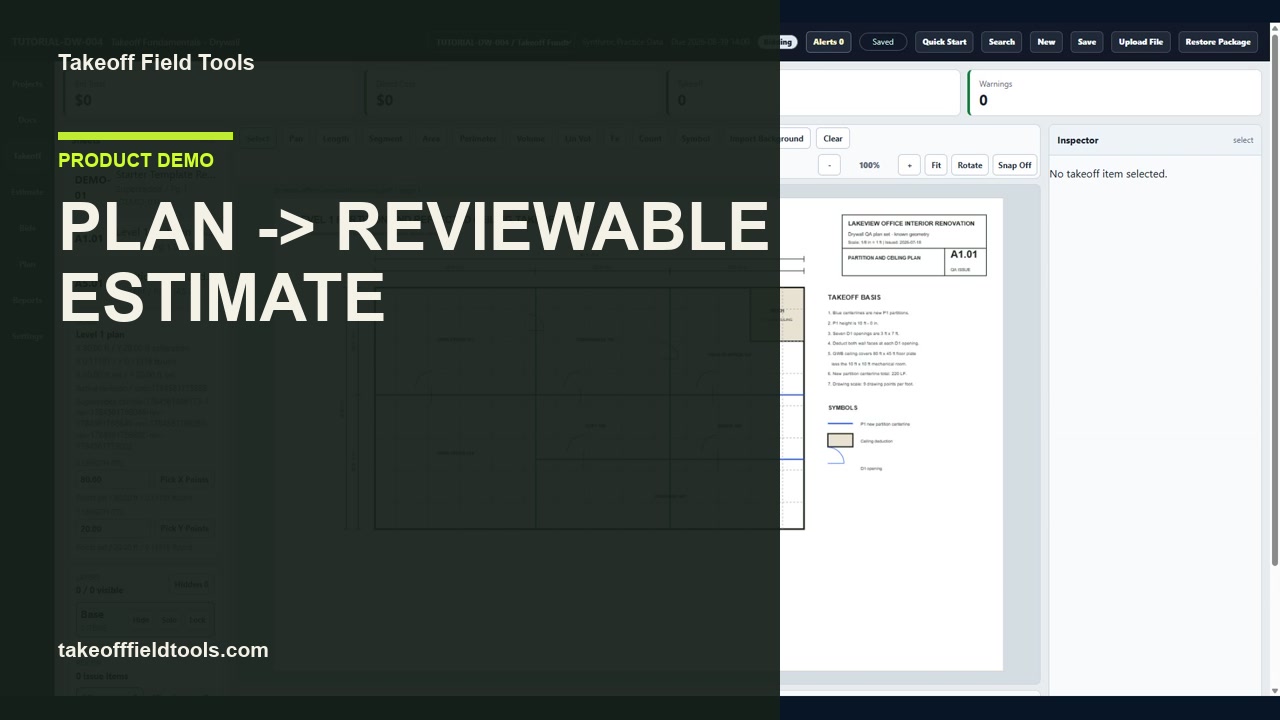The width and height of the screenshot is (1280, 720).
Task: Fit the plan to the view
Action: [936, 165]
